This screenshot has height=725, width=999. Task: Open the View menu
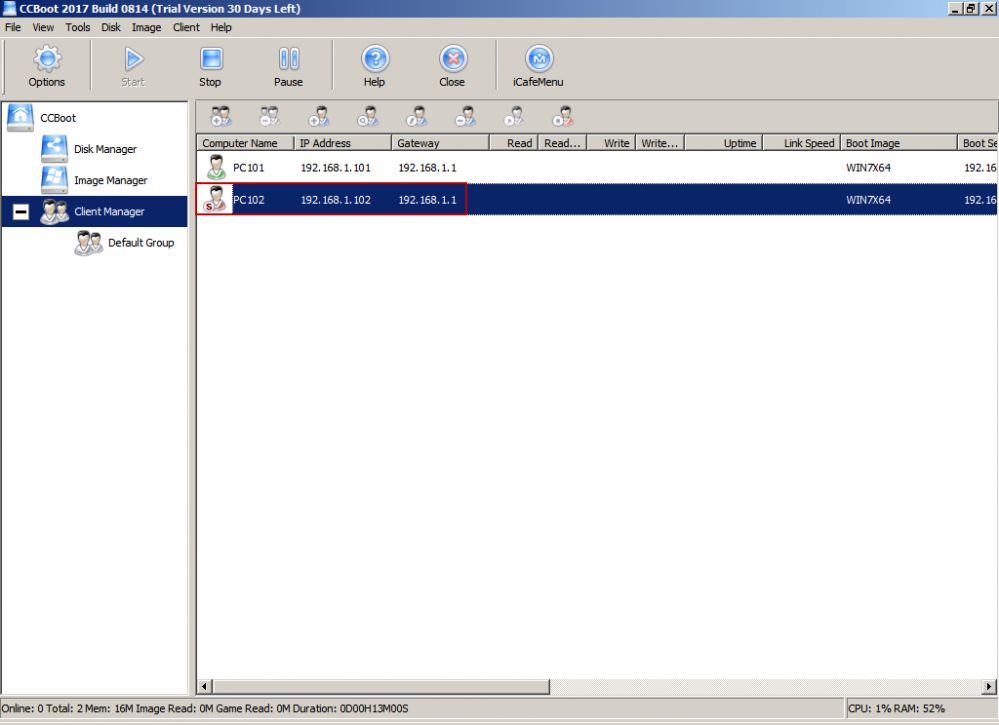click(43, 27)
